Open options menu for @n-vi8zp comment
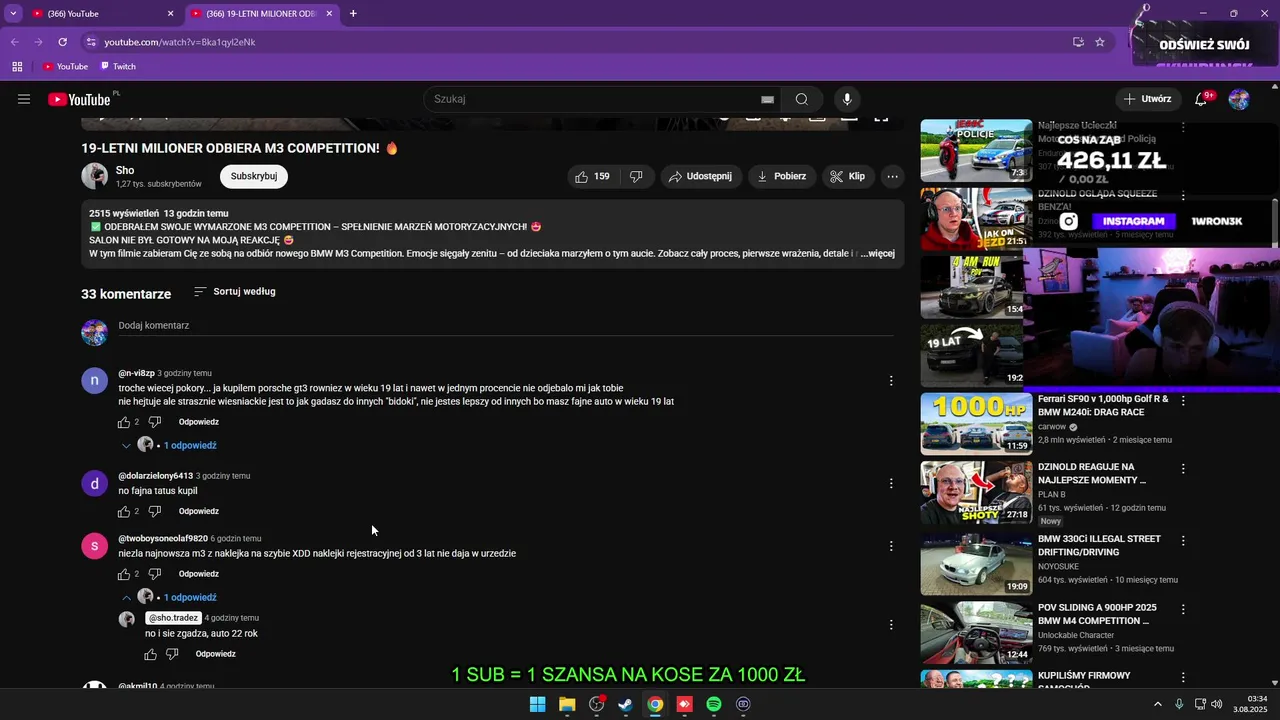The image size is (1280, 720). click(891, 380)
